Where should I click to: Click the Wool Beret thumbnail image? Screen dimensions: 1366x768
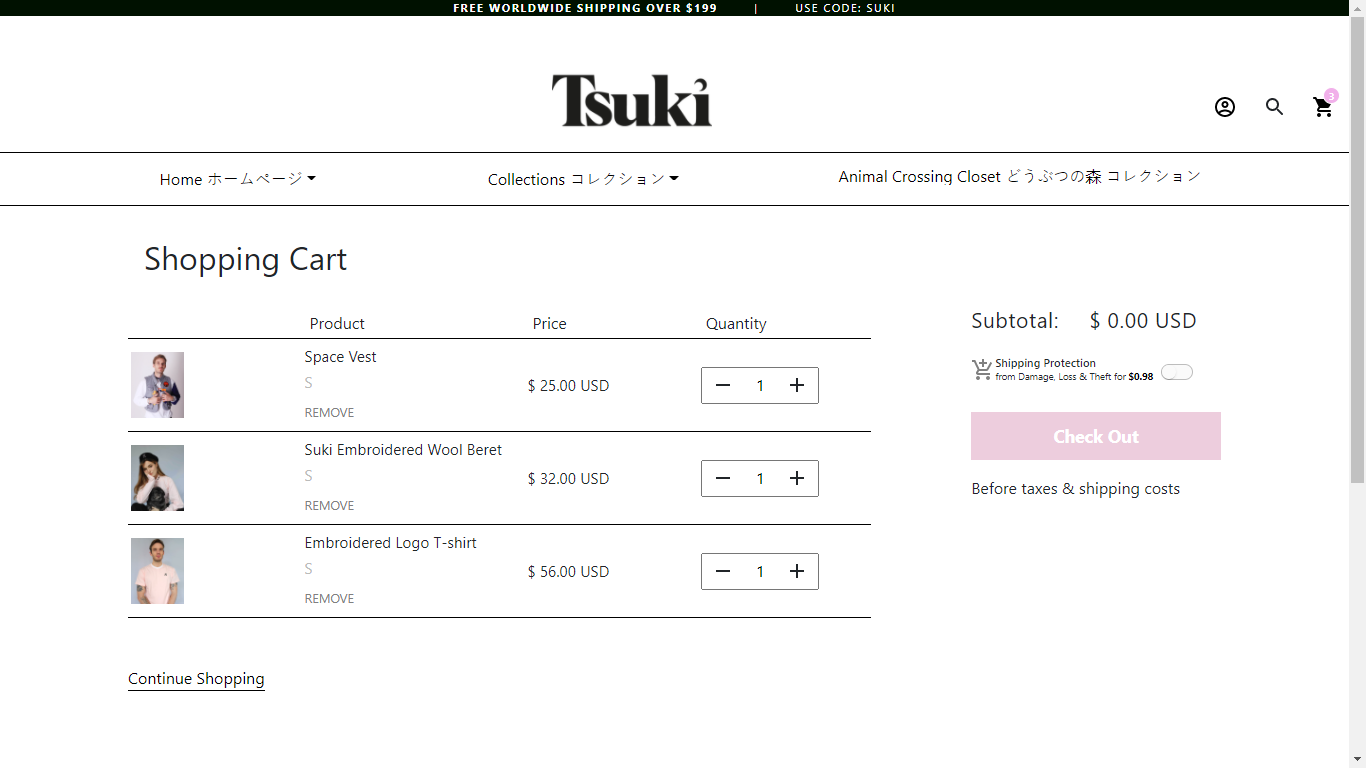[x=157, y=478]
